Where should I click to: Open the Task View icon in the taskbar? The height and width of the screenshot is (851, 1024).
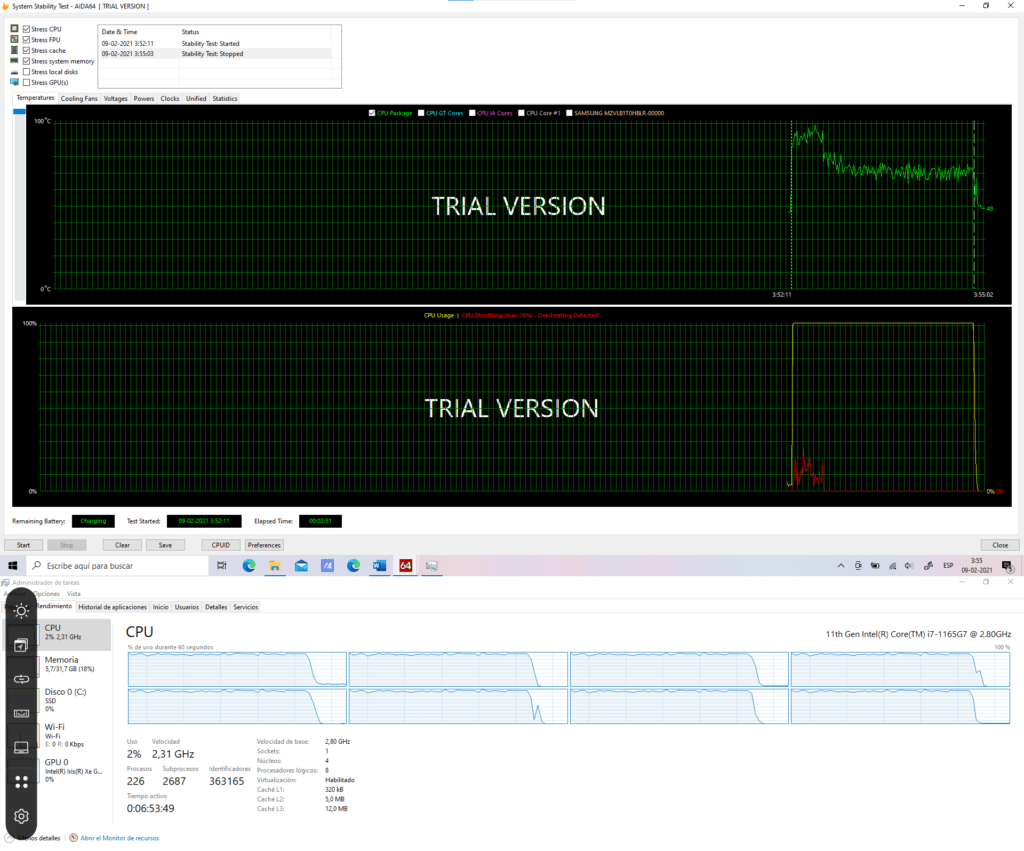pyautogui.click(x=223, y=566)
